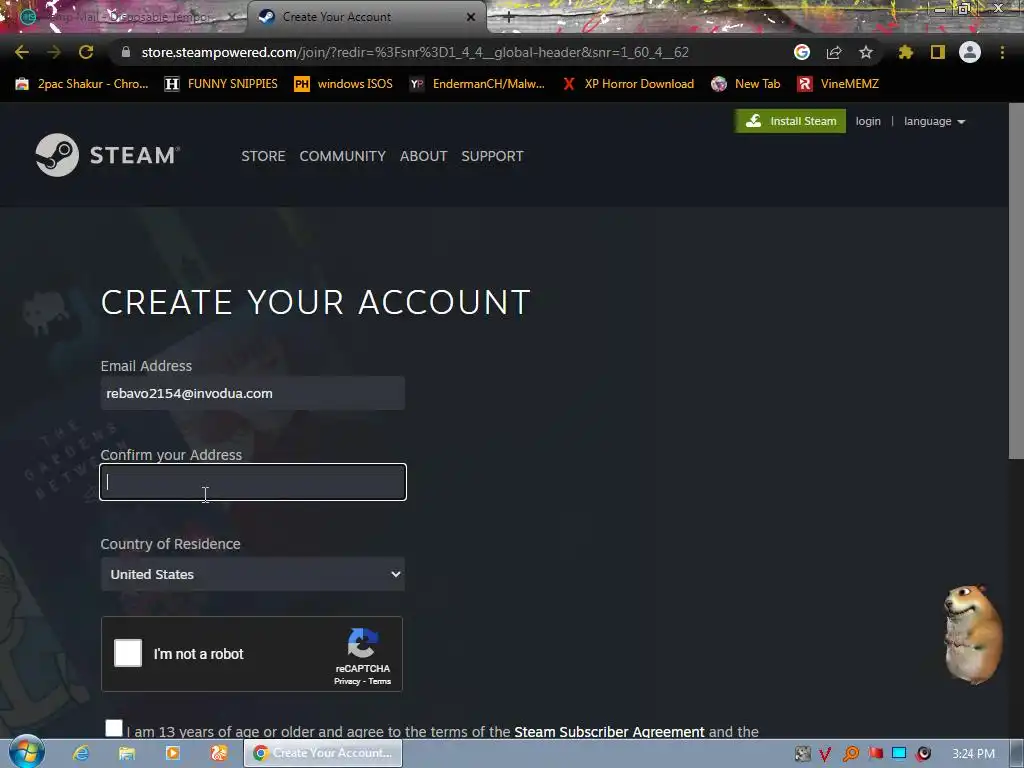
Task: Toggle the side panel icon
Action: pos(938,52)
